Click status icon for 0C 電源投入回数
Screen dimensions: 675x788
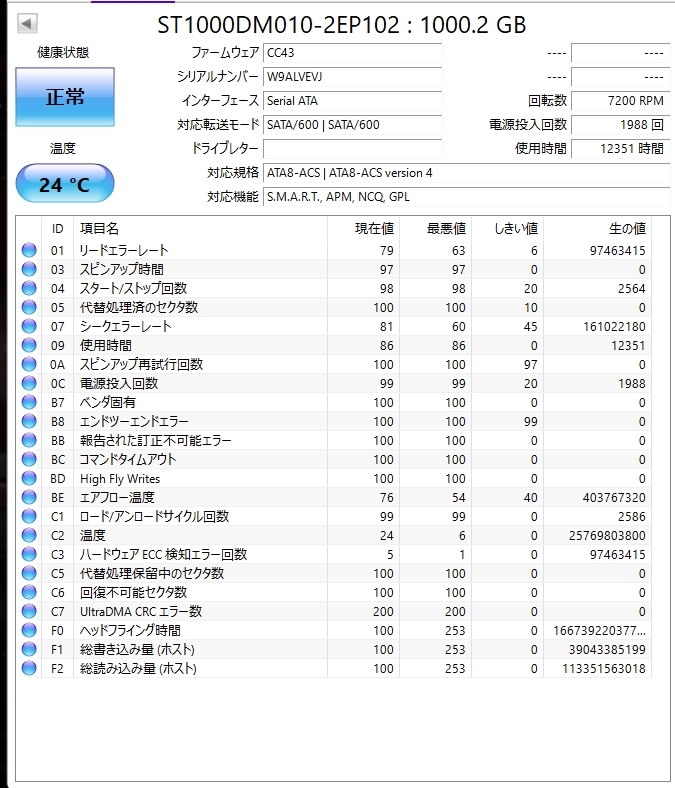(x=29, y=383)
